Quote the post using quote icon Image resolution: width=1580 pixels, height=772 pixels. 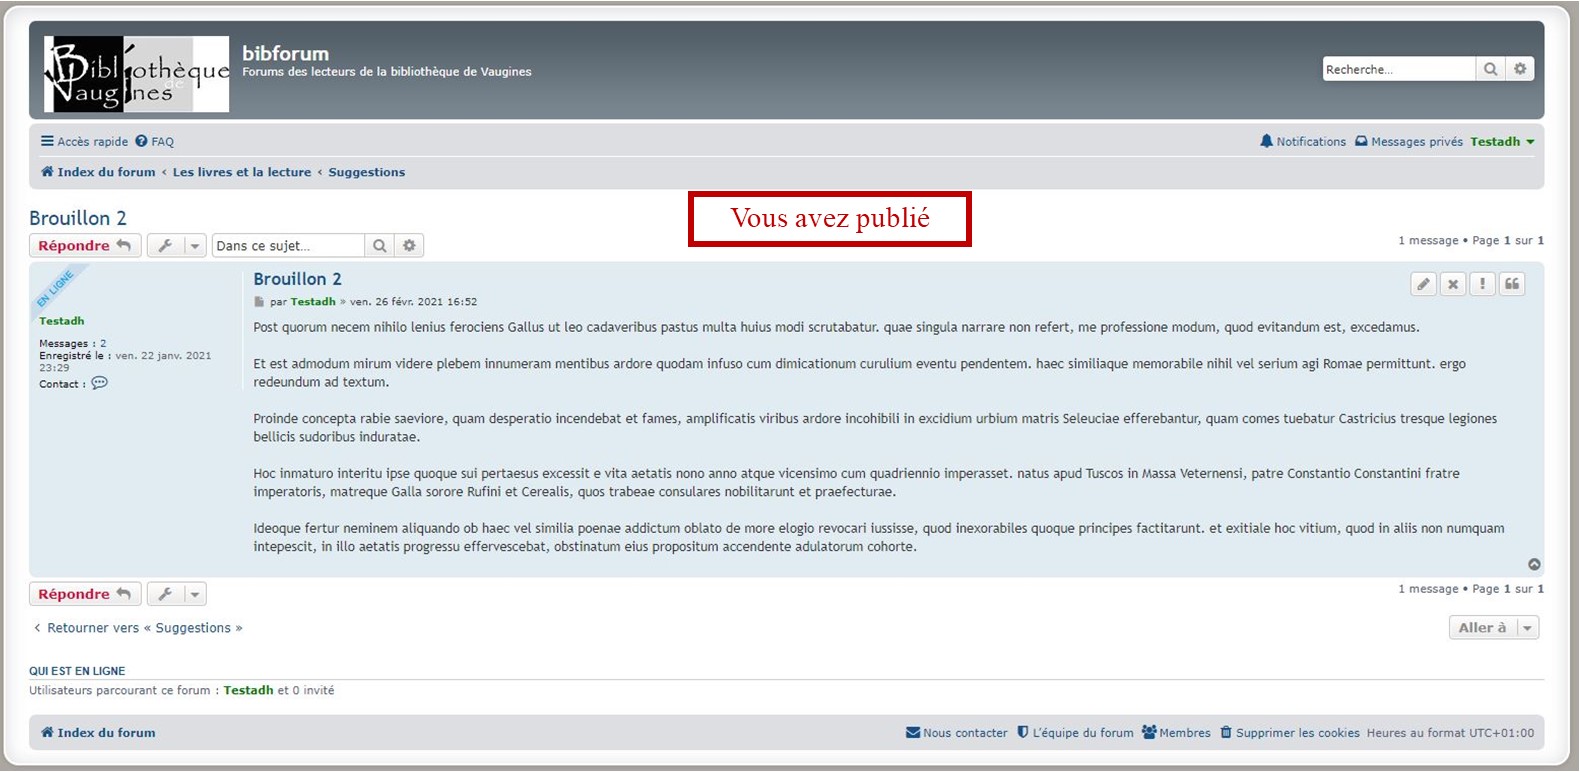tap(1512, 284)
